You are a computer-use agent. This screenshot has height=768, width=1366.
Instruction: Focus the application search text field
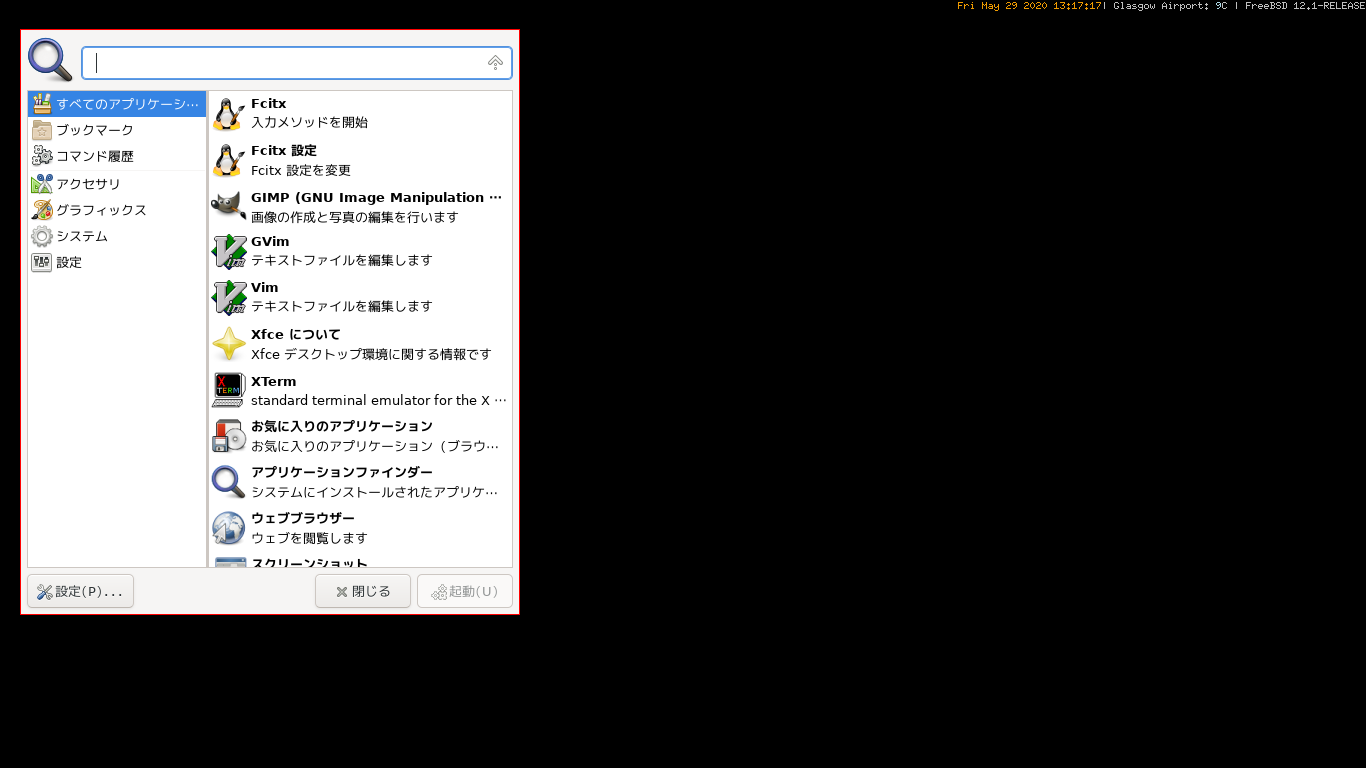tap(297, 63)
